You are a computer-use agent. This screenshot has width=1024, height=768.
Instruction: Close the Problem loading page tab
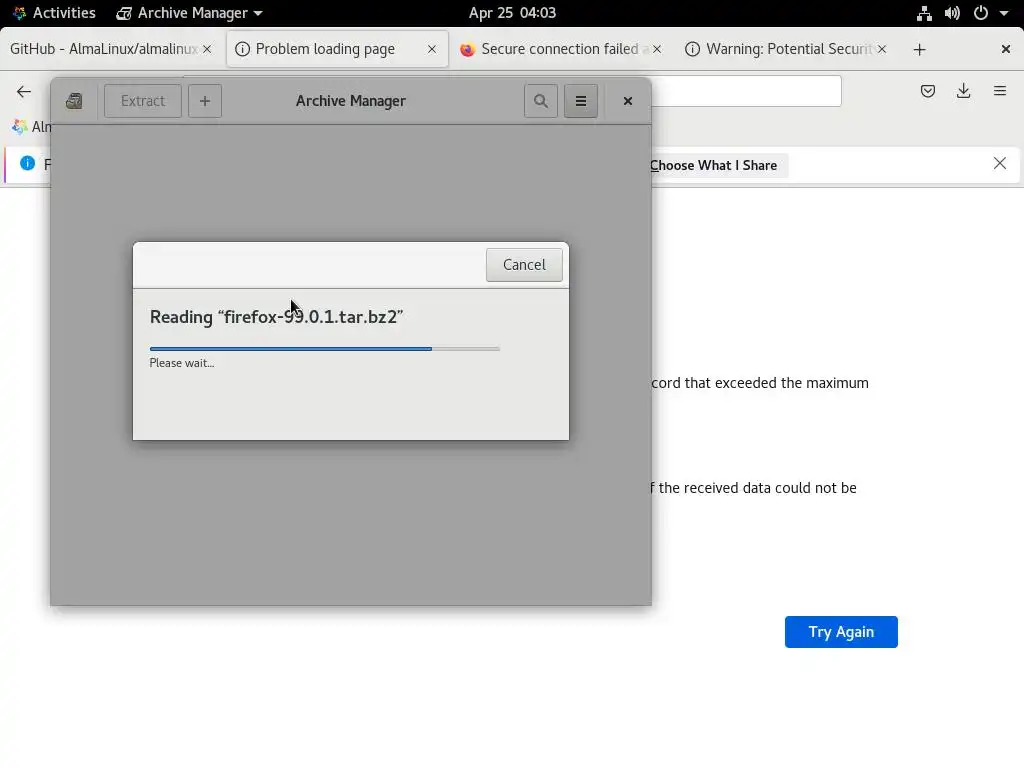click(432, 49)
